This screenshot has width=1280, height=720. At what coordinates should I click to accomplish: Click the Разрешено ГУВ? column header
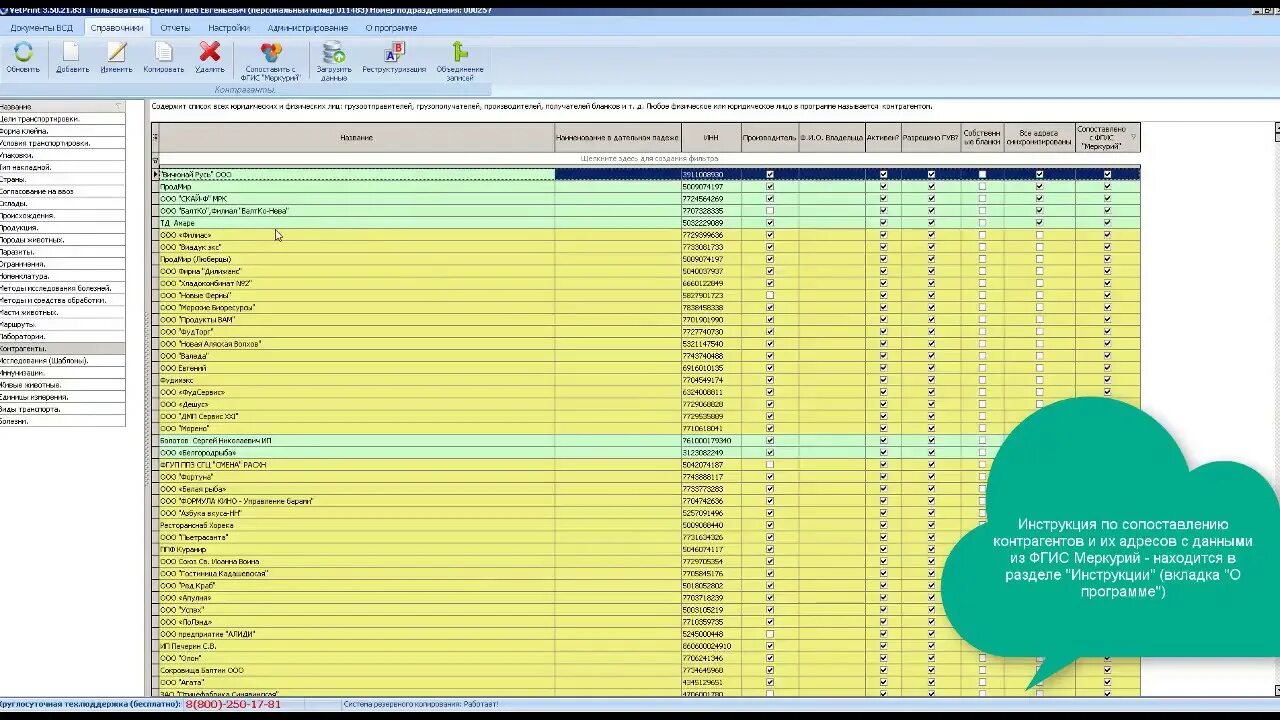(931, 137)
